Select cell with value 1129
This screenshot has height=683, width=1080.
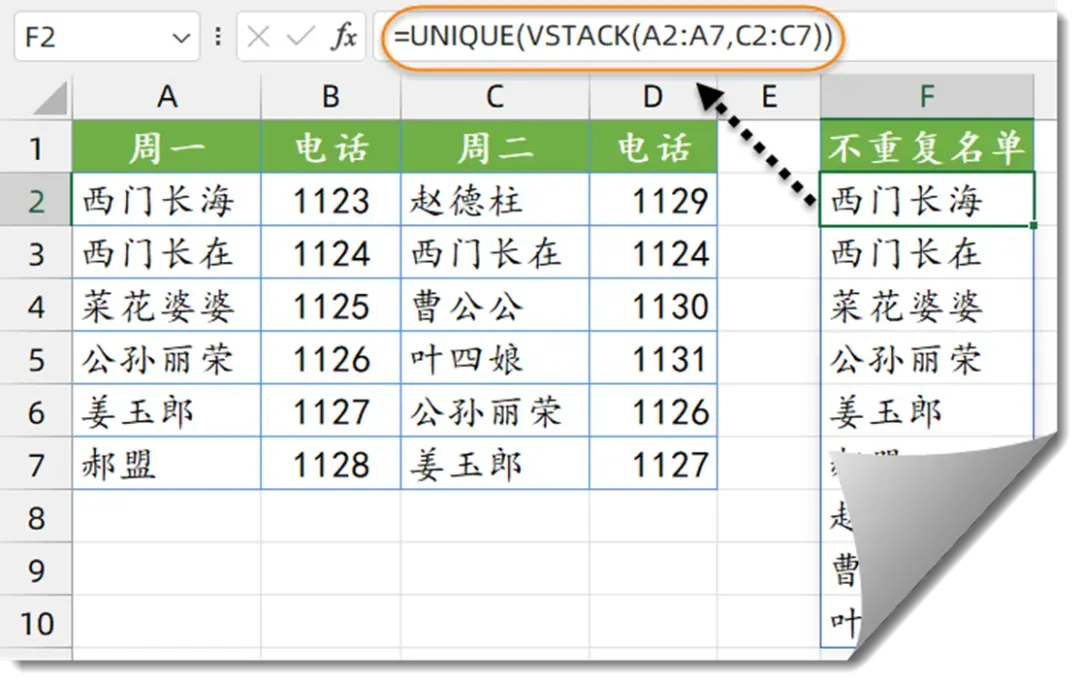pyautogui.click(x=653, y=200)
